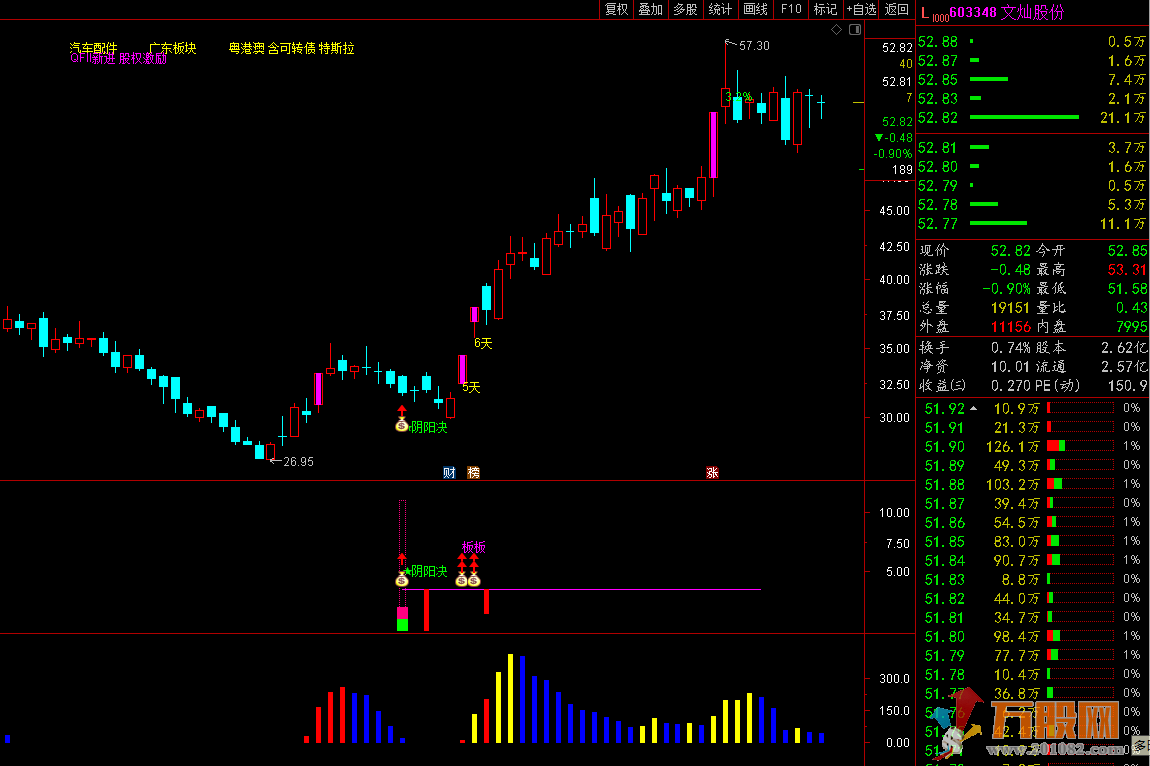Click the 涨 marker under the K-line chart
Image resolution: width=1150 pixels, height=766 pixels.
[x=712, y=473]
